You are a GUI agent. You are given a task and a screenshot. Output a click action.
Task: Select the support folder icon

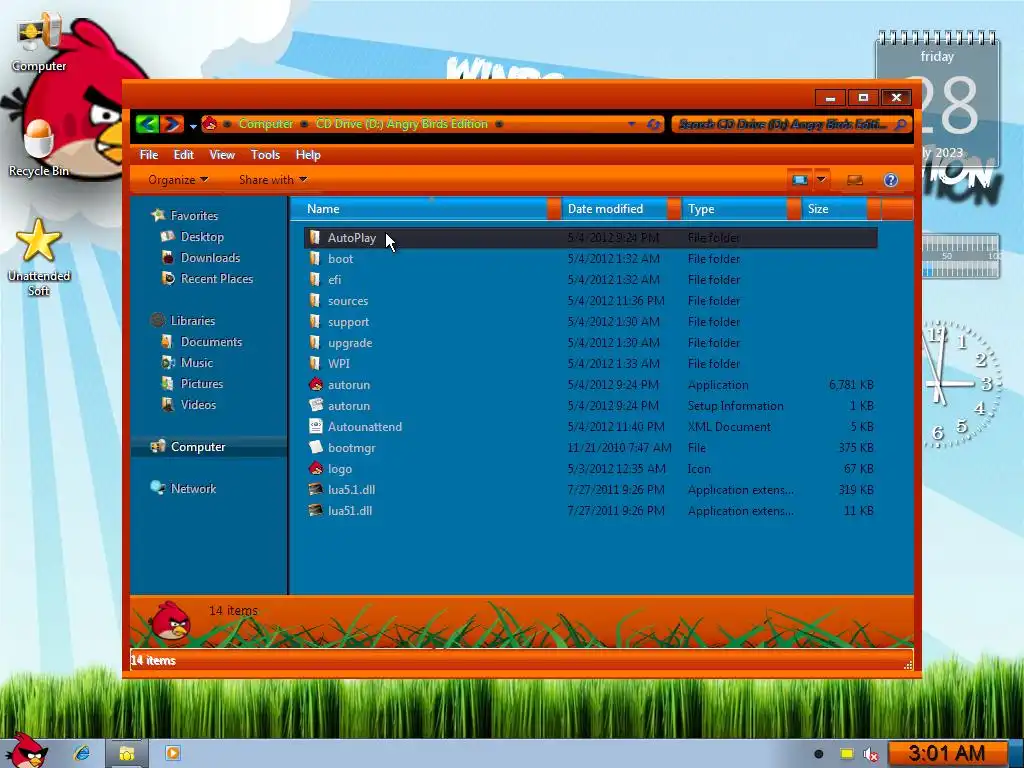pyautogui.click(x=315, y=321)
